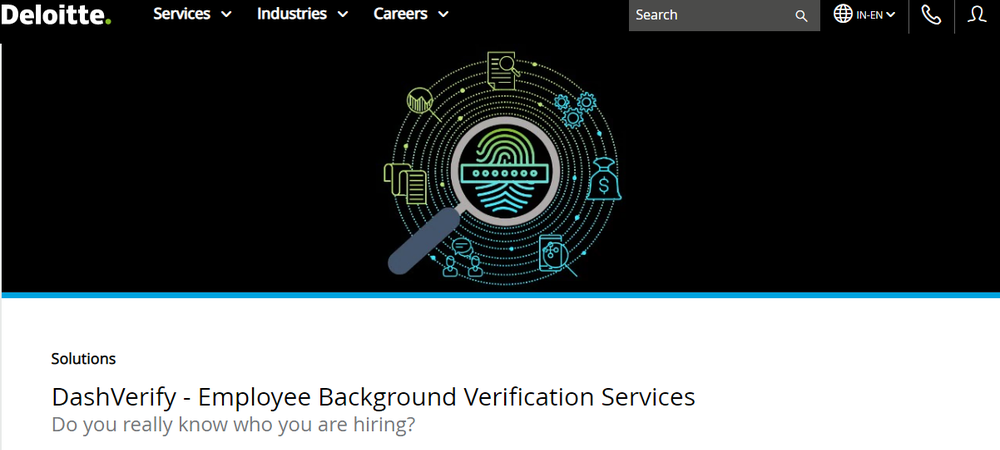The height and width of the screenshot is (450, 1000).
Task: Click the search magnifier icon
Action: coord(802,16)
